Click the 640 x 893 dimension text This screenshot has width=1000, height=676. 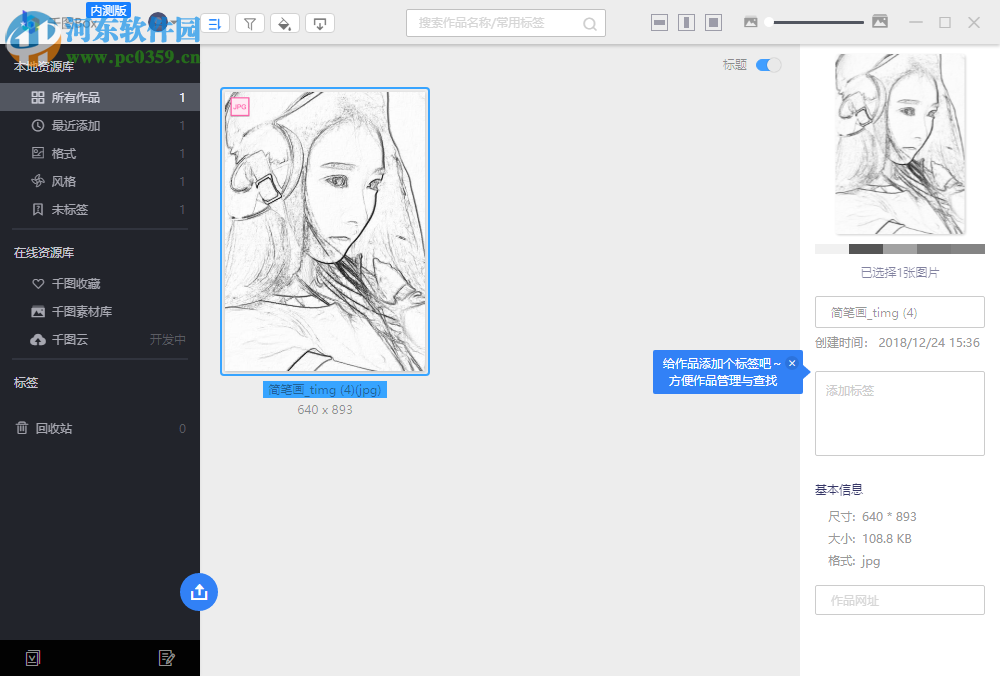tap(325, 410)
